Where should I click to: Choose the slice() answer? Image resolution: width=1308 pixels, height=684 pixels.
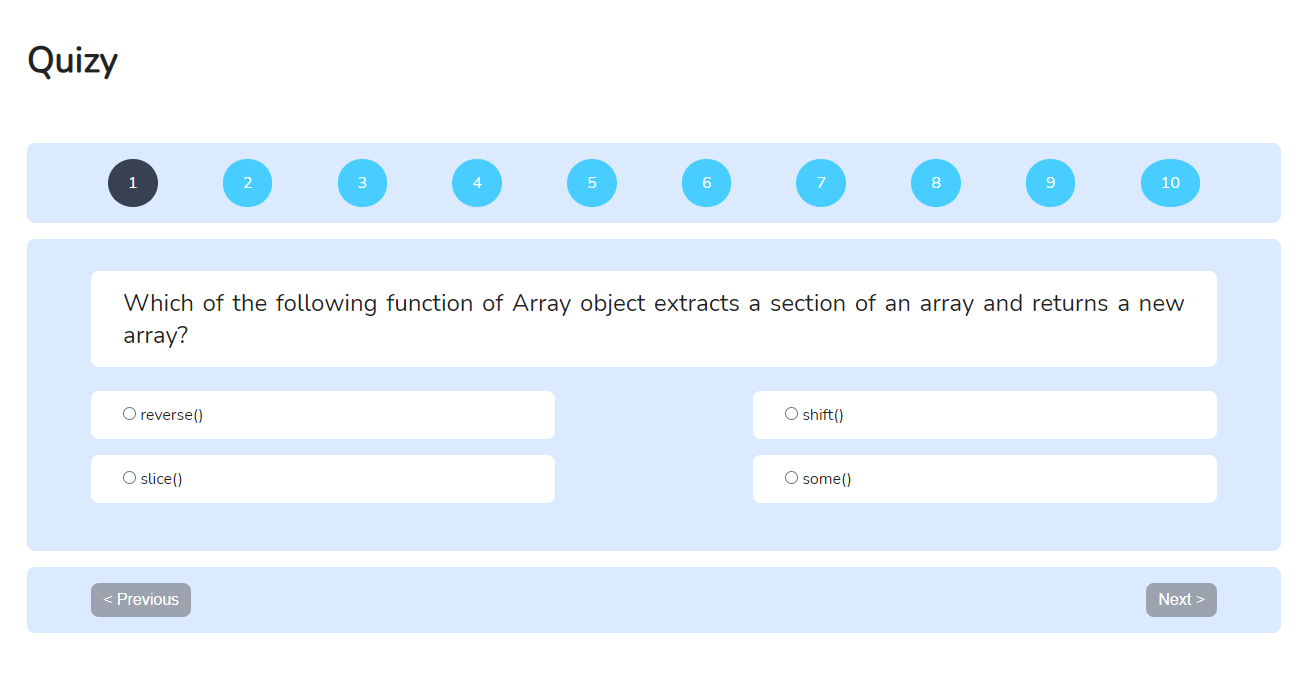tap(129, 477)
